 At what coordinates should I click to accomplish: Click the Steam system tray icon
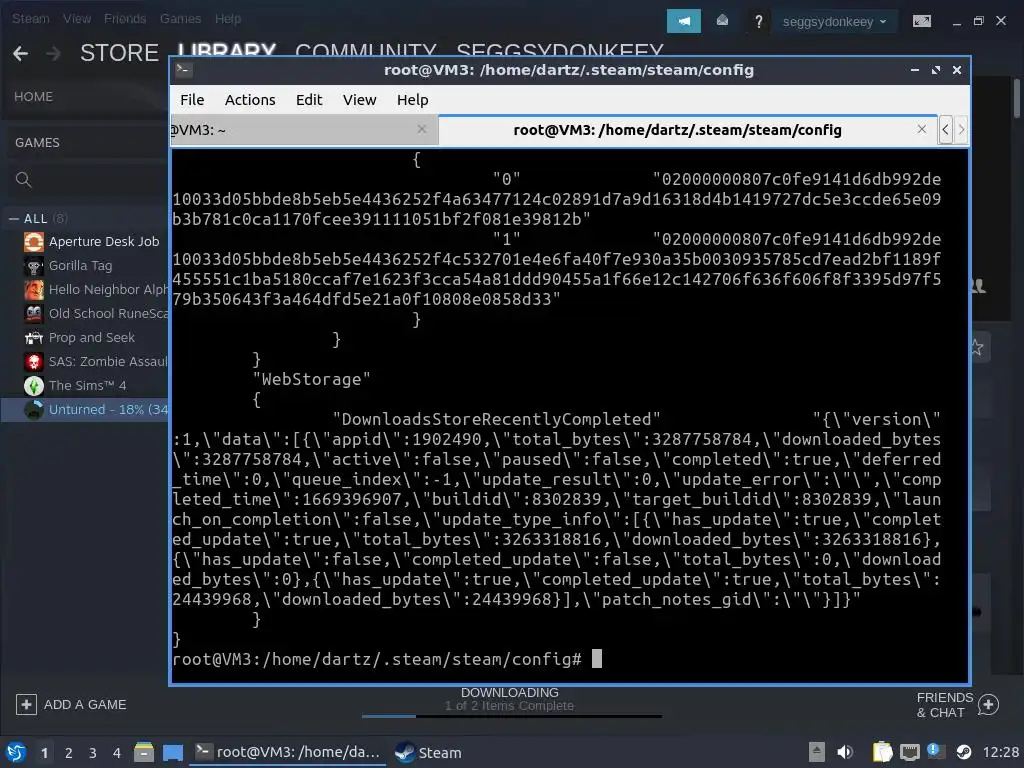pos(963,752)
